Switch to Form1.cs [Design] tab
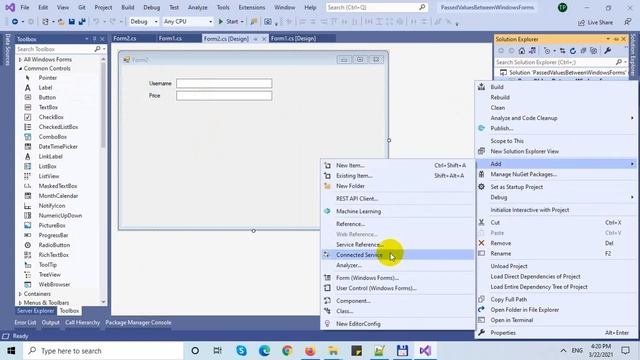This screenshot has width=640, height=360. 293,38
